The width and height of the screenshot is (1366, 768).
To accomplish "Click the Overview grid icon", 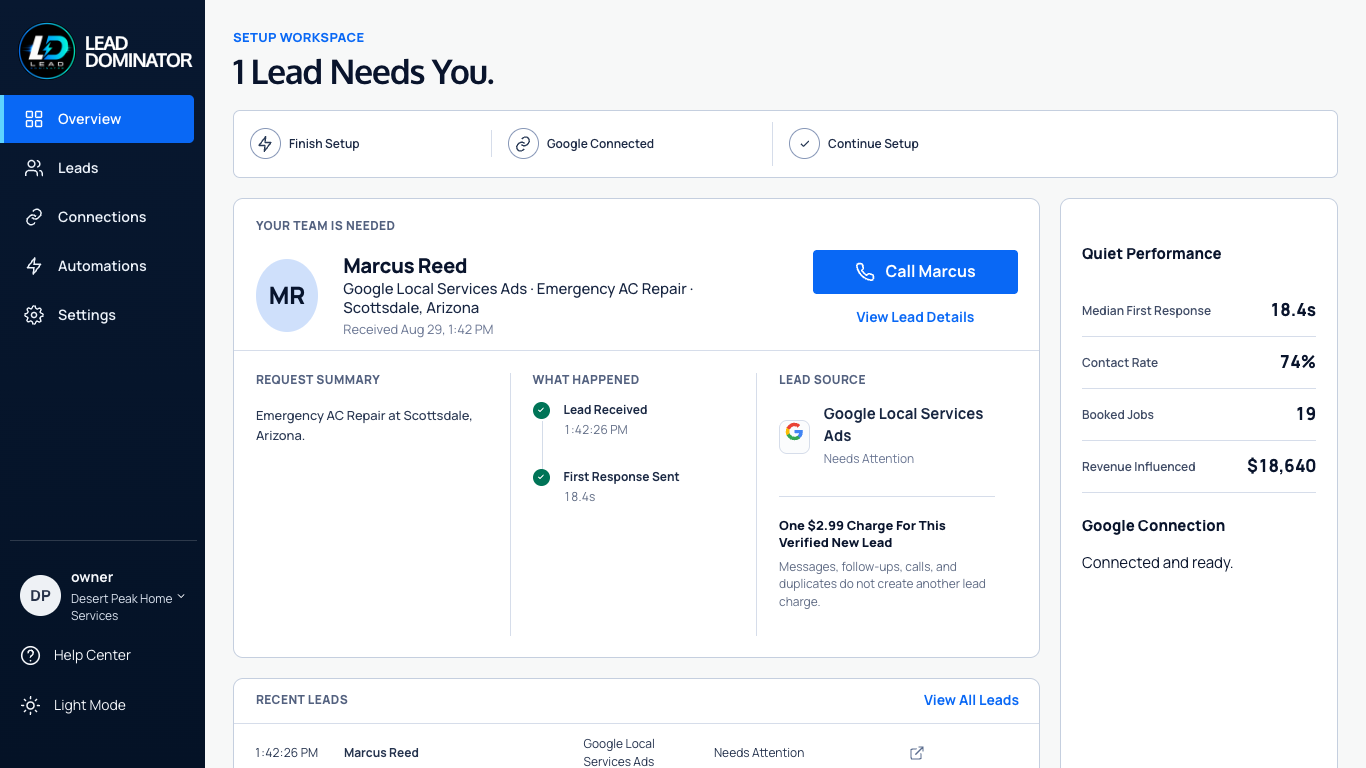I will (34, 119).
